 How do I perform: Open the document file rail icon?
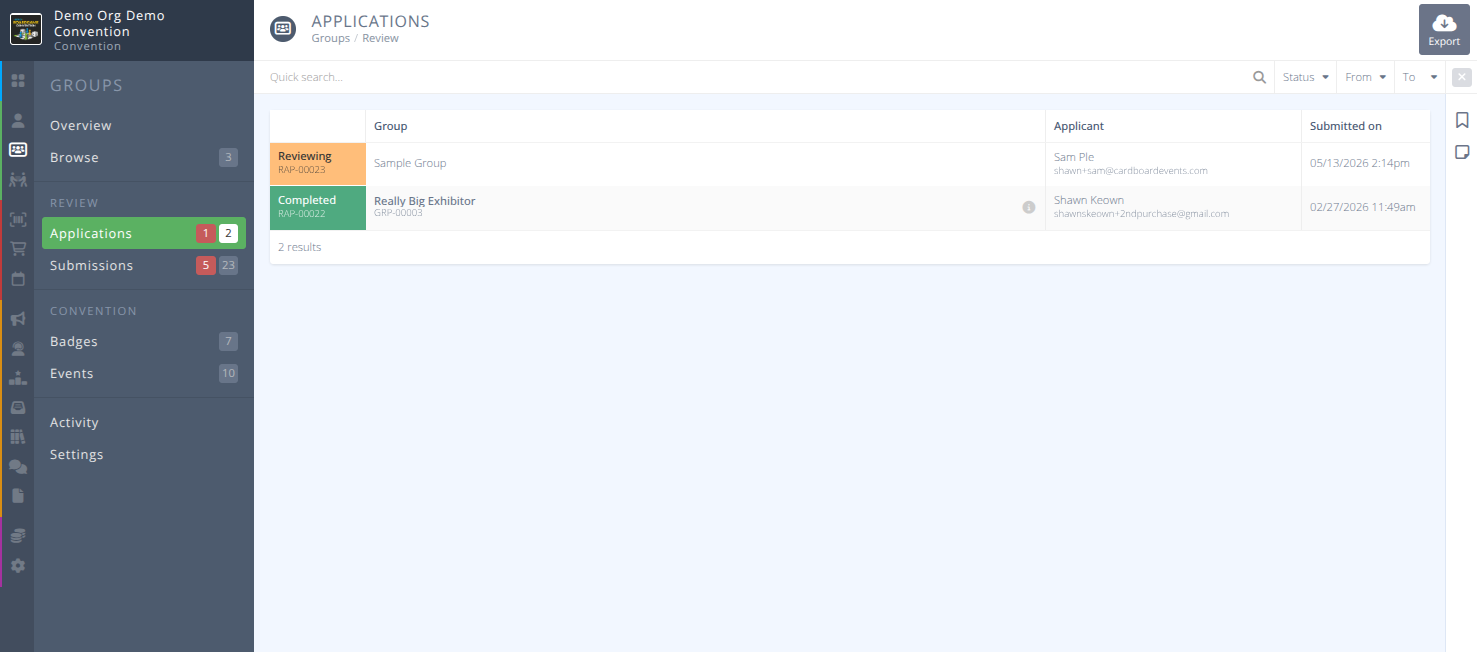pos(17,495)
